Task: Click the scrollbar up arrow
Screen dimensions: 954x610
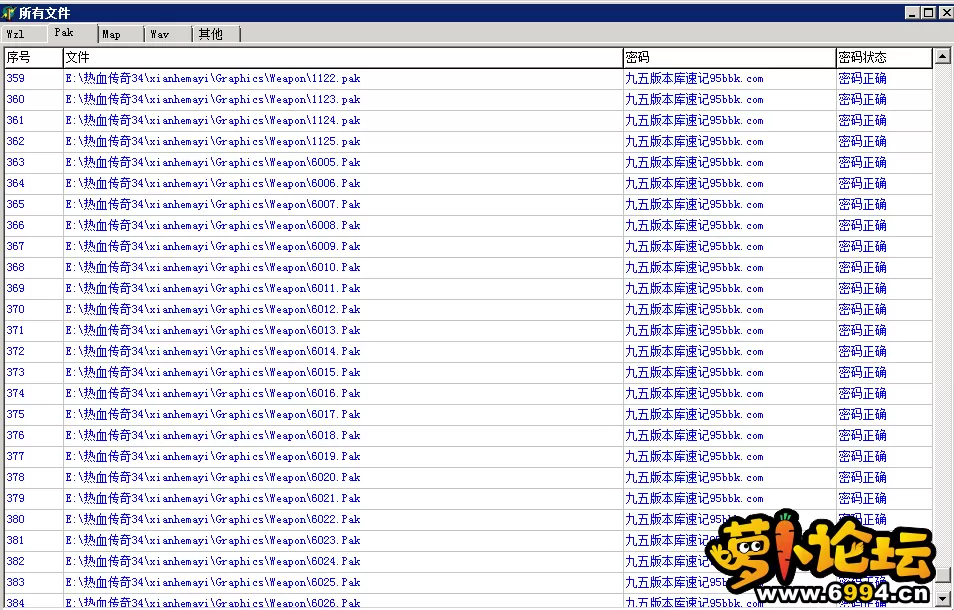Action: (x=942, y=57)
